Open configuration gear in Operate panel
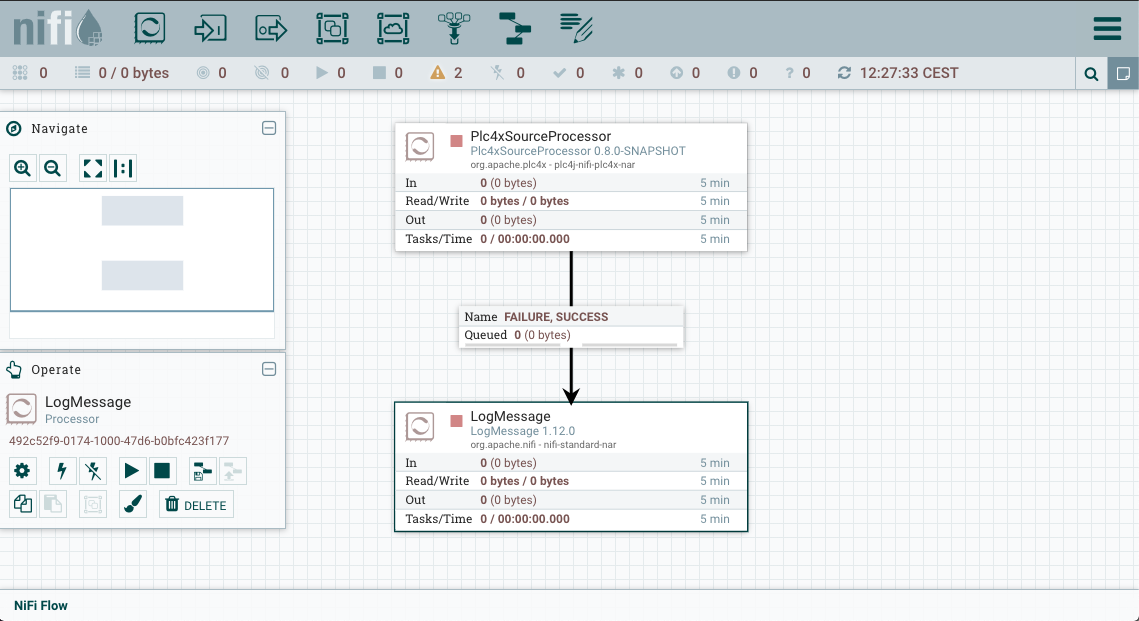 click(x=22, y=470)
